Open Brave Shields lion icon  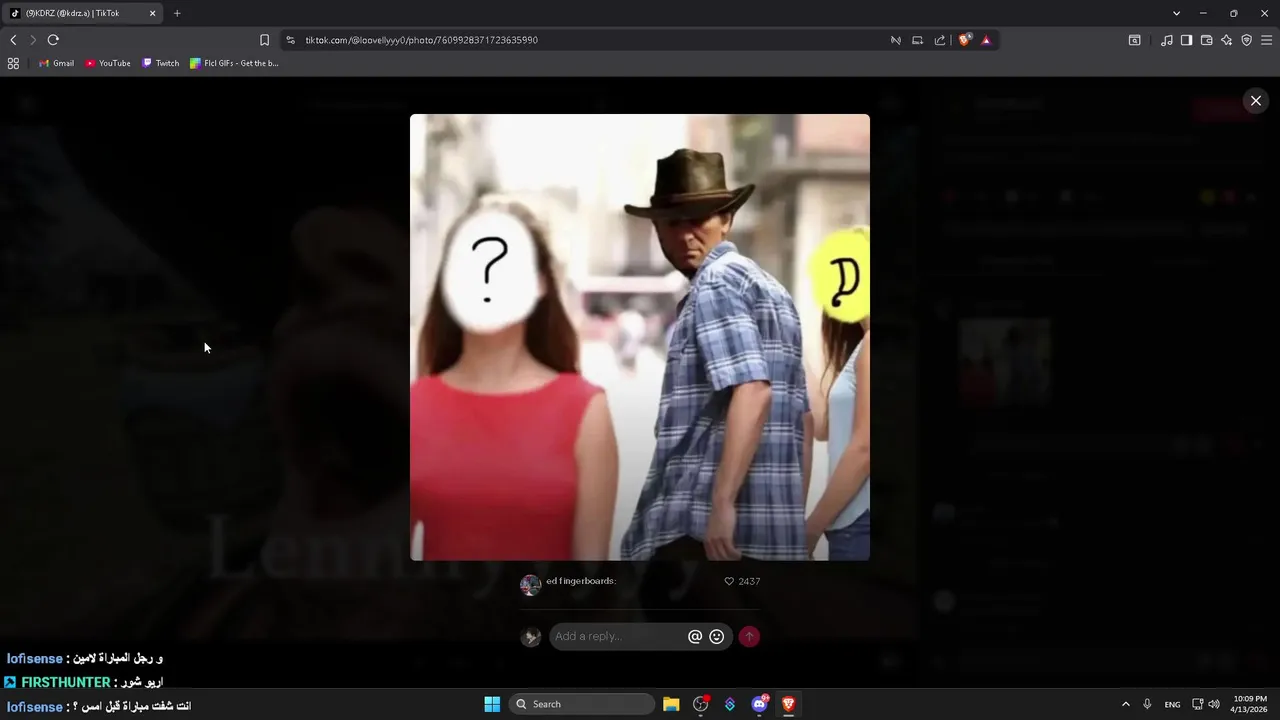(964, 40)
